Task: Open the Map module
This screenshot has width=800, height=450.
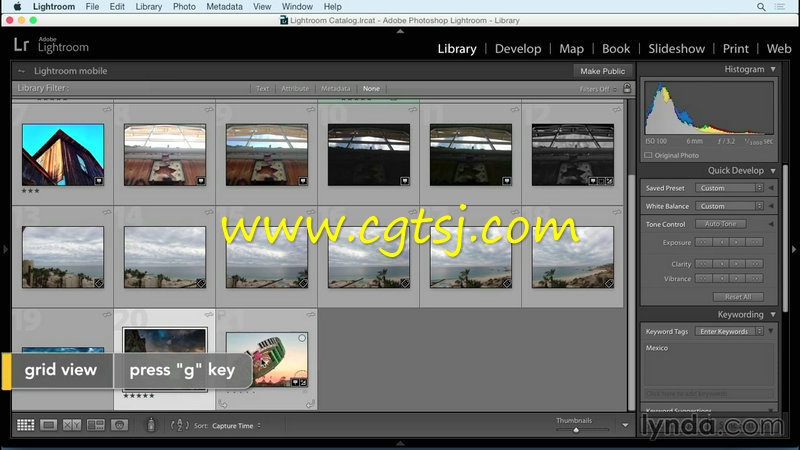Action: point(571,48)
